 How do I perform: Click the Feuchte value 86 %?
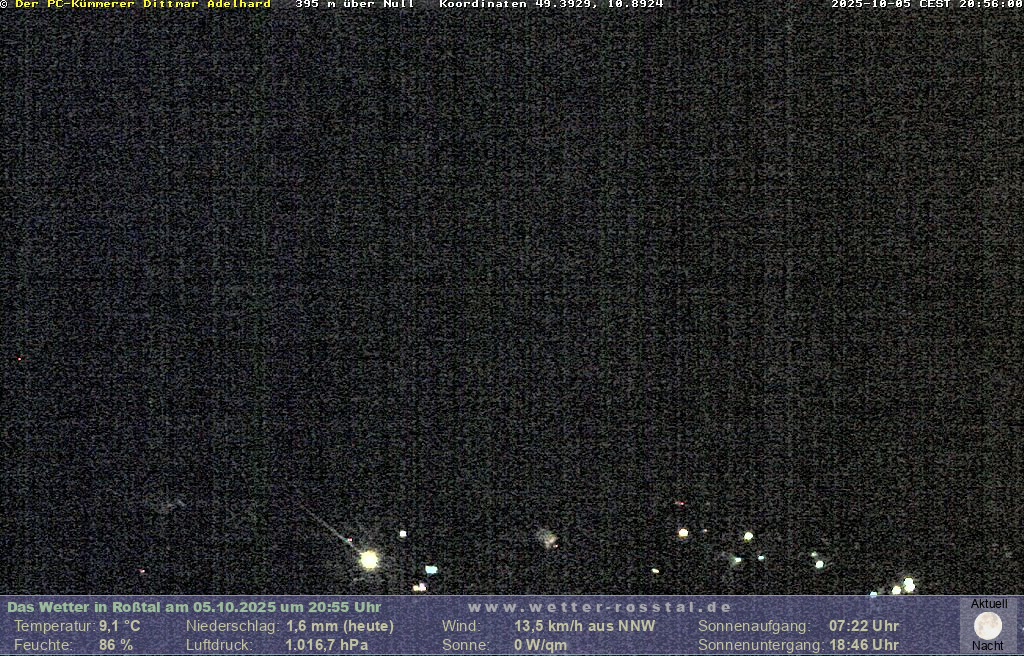click(115, 645)
